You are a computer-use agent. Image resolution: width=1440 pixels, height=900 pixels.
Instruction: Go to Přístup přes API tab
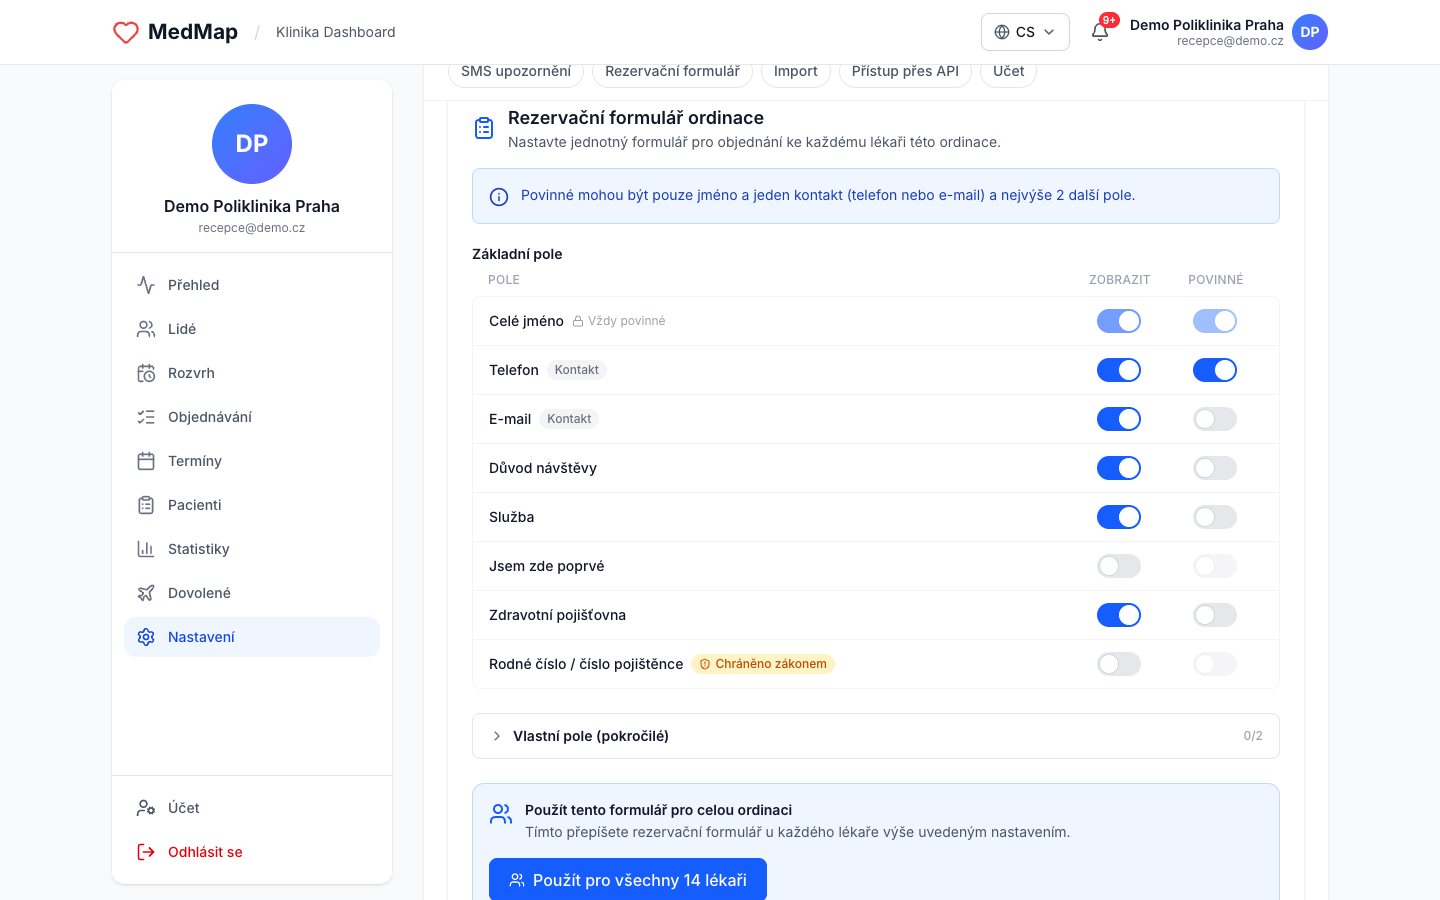coord(905,71)
